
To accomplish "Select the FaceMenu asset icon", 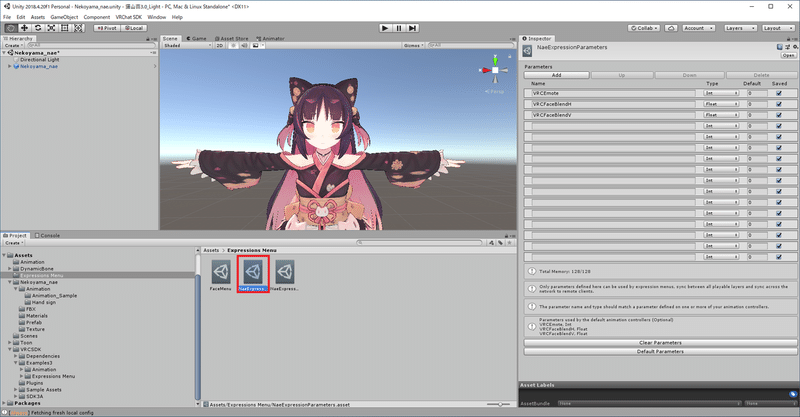I will pos(221,272).
